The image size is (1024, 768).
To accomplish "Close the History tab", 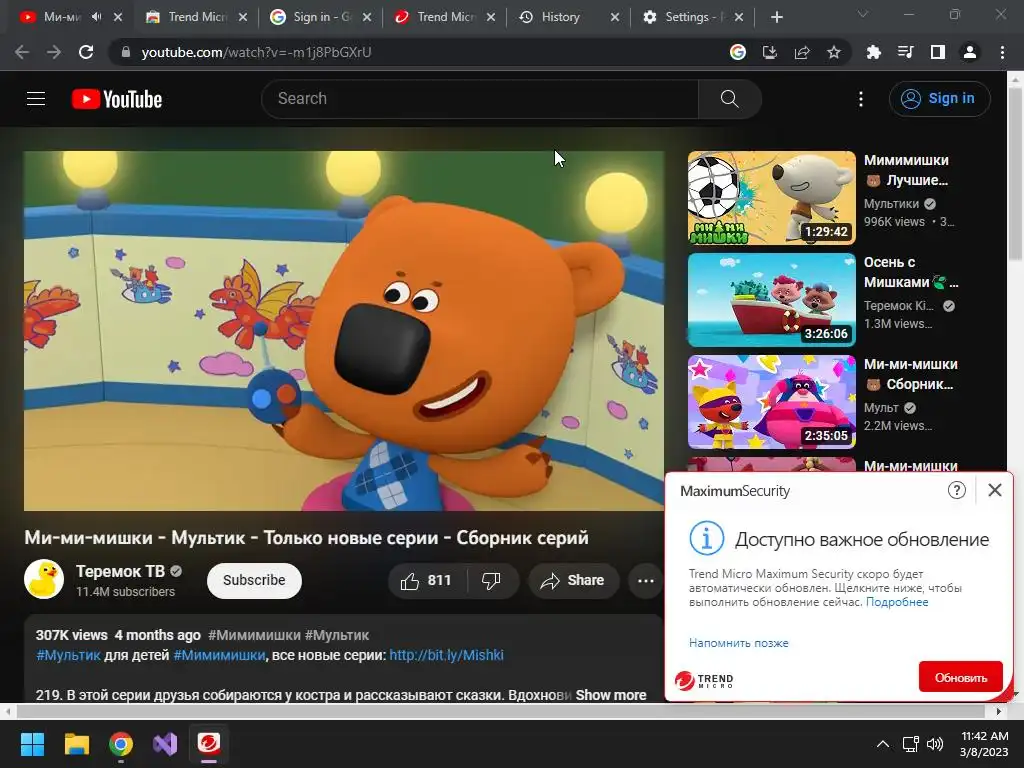I will (615, 17).
